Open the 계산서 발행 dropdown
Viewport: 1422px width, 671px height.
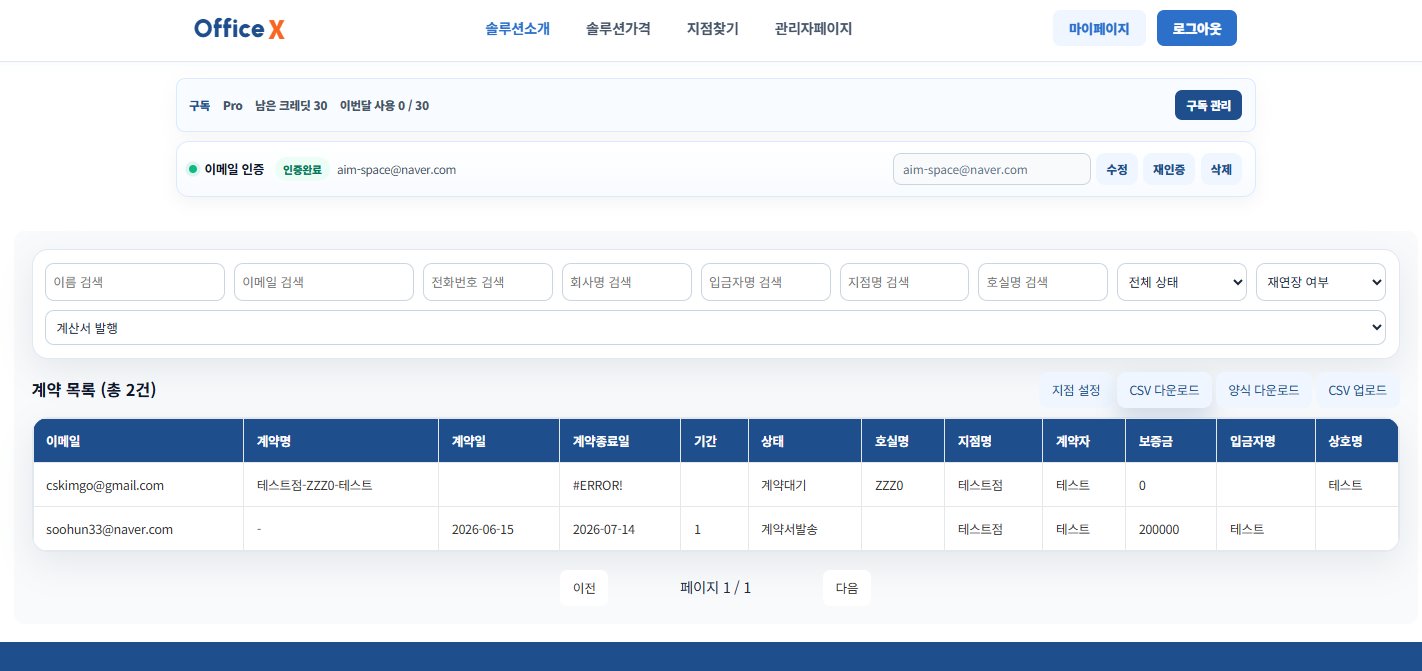715,327
